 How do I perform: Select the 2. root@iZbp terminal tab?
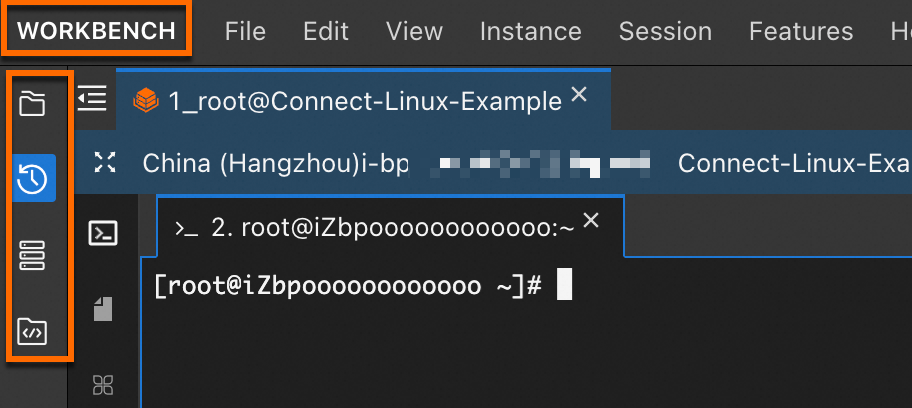point(375,229)
